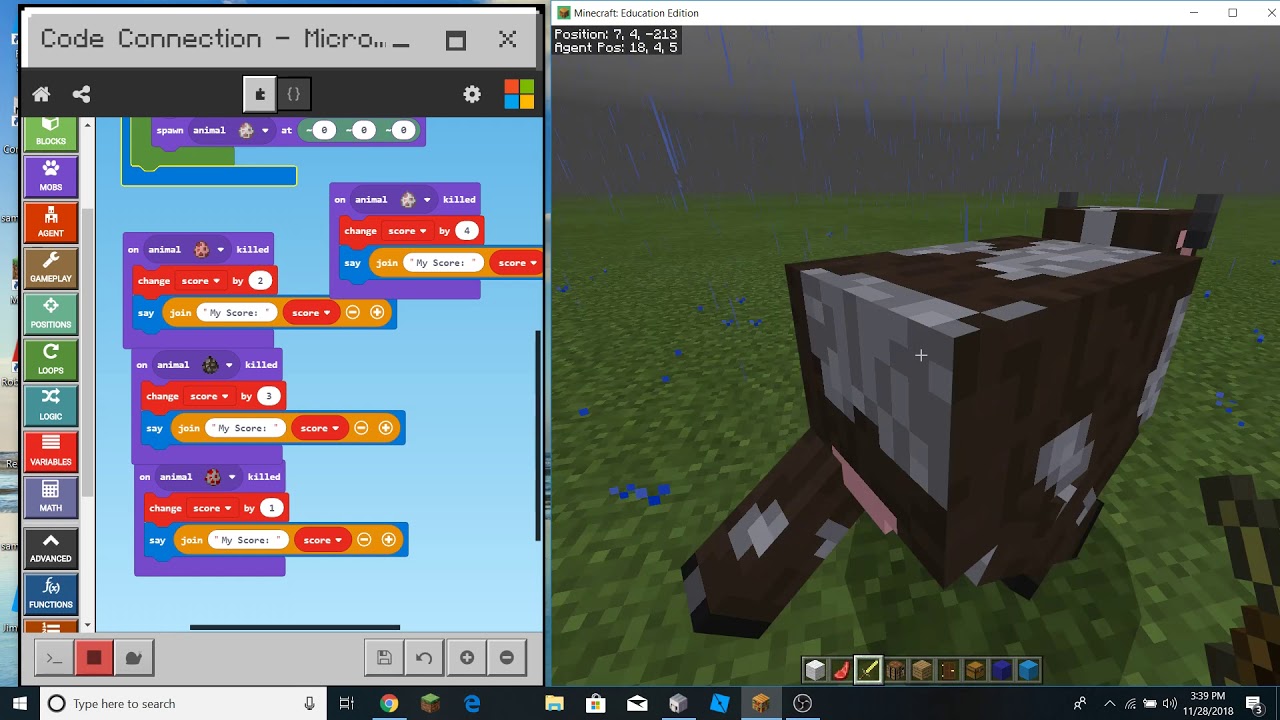The image size is (1280, 720).
Task: Open score variable dropdown in change by 1
Action: tap(212, 508)
